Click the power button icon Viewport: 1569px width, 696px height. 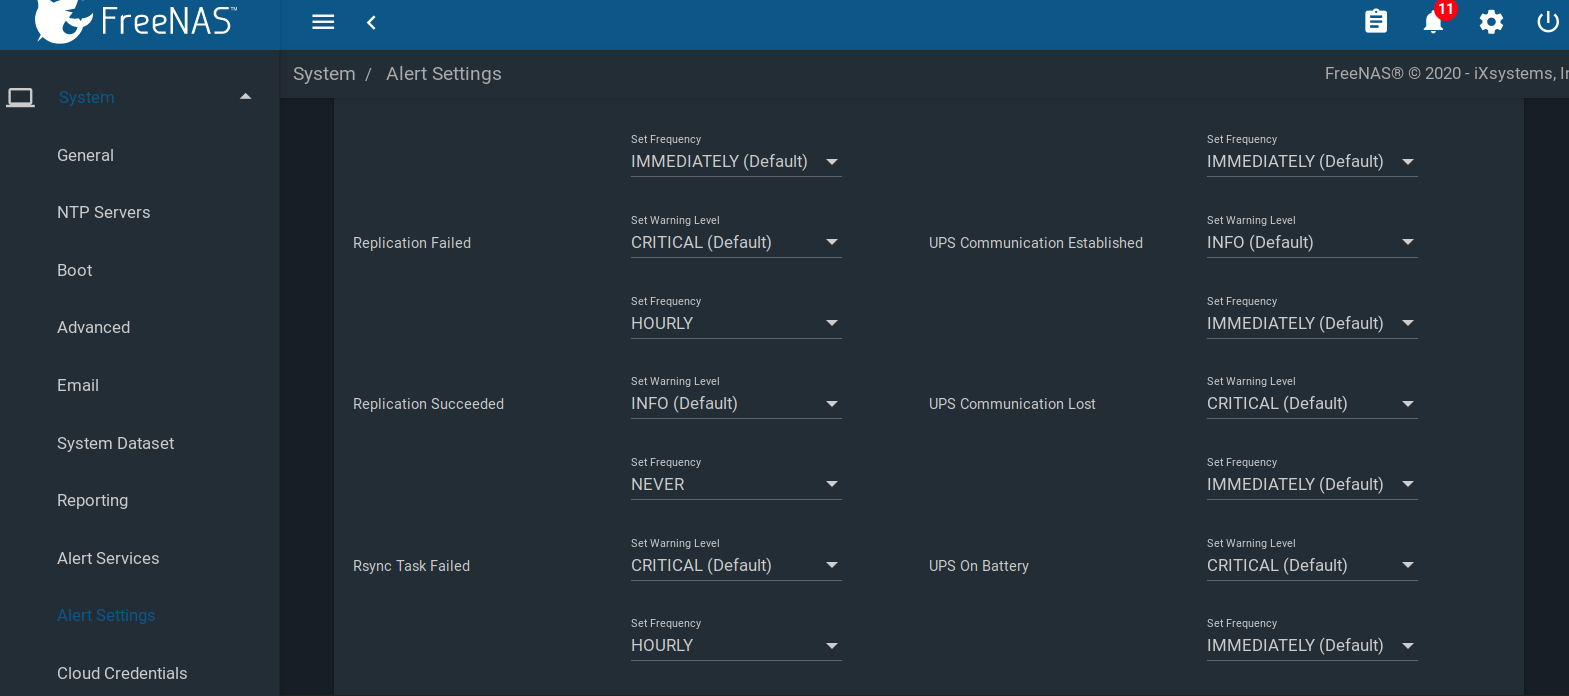pyautogui.click(x=1548, y=21)
